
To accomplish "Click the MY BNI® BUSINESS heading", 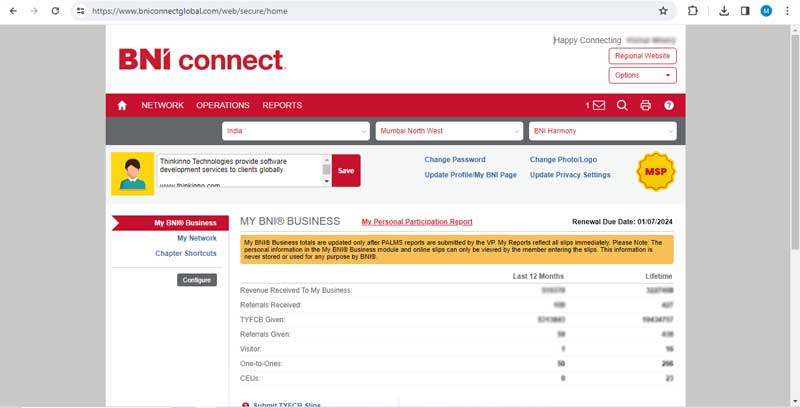I will pos(290,221).
